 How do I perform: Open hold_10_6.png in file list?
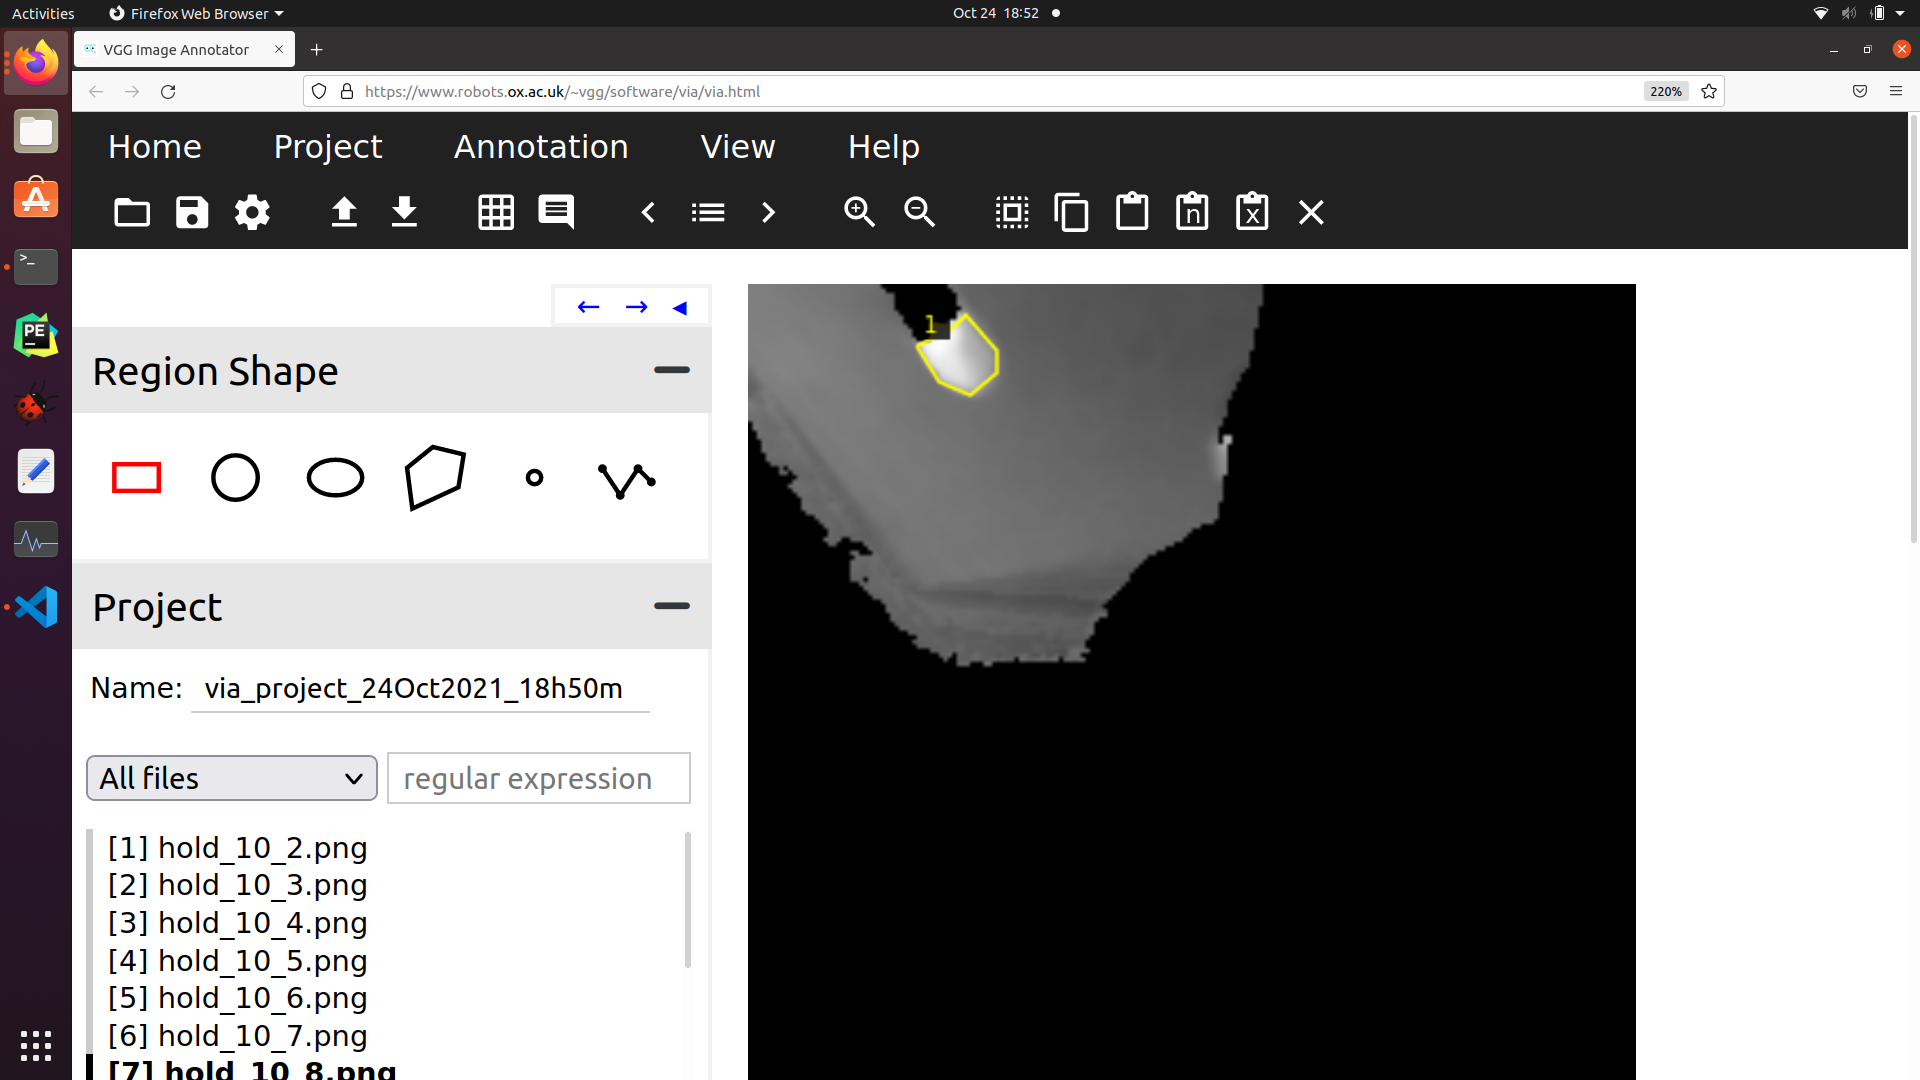(238, 998)
